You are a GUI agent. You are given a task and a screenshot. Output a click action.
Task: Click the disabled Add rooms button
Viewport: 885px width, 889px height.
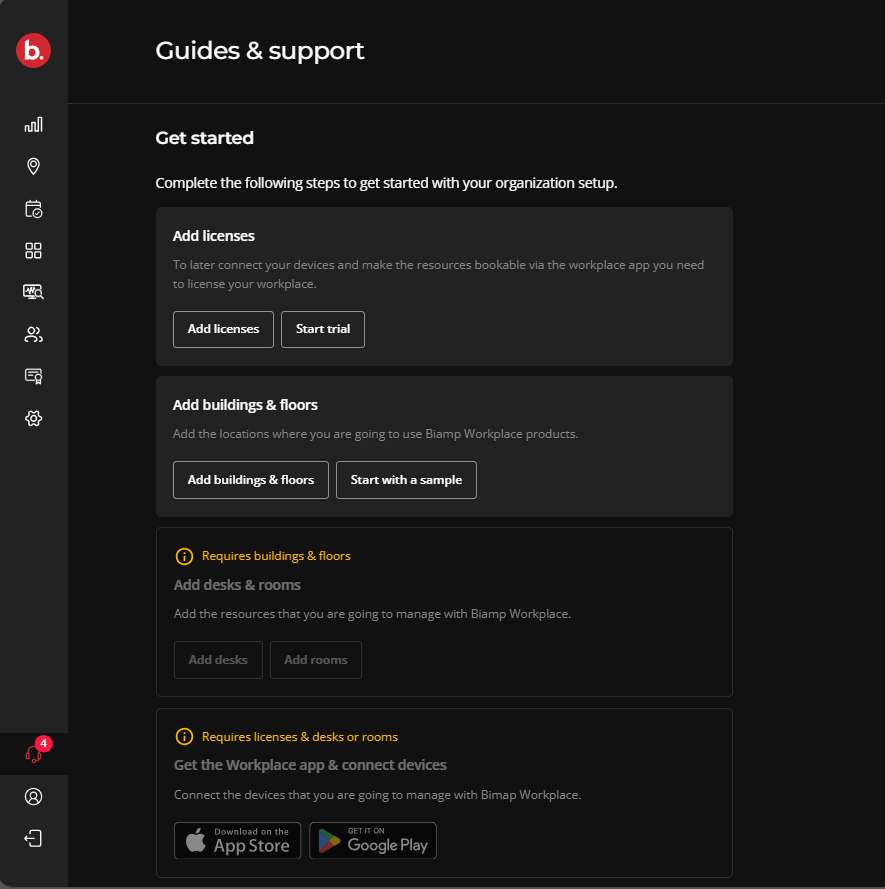316,660
